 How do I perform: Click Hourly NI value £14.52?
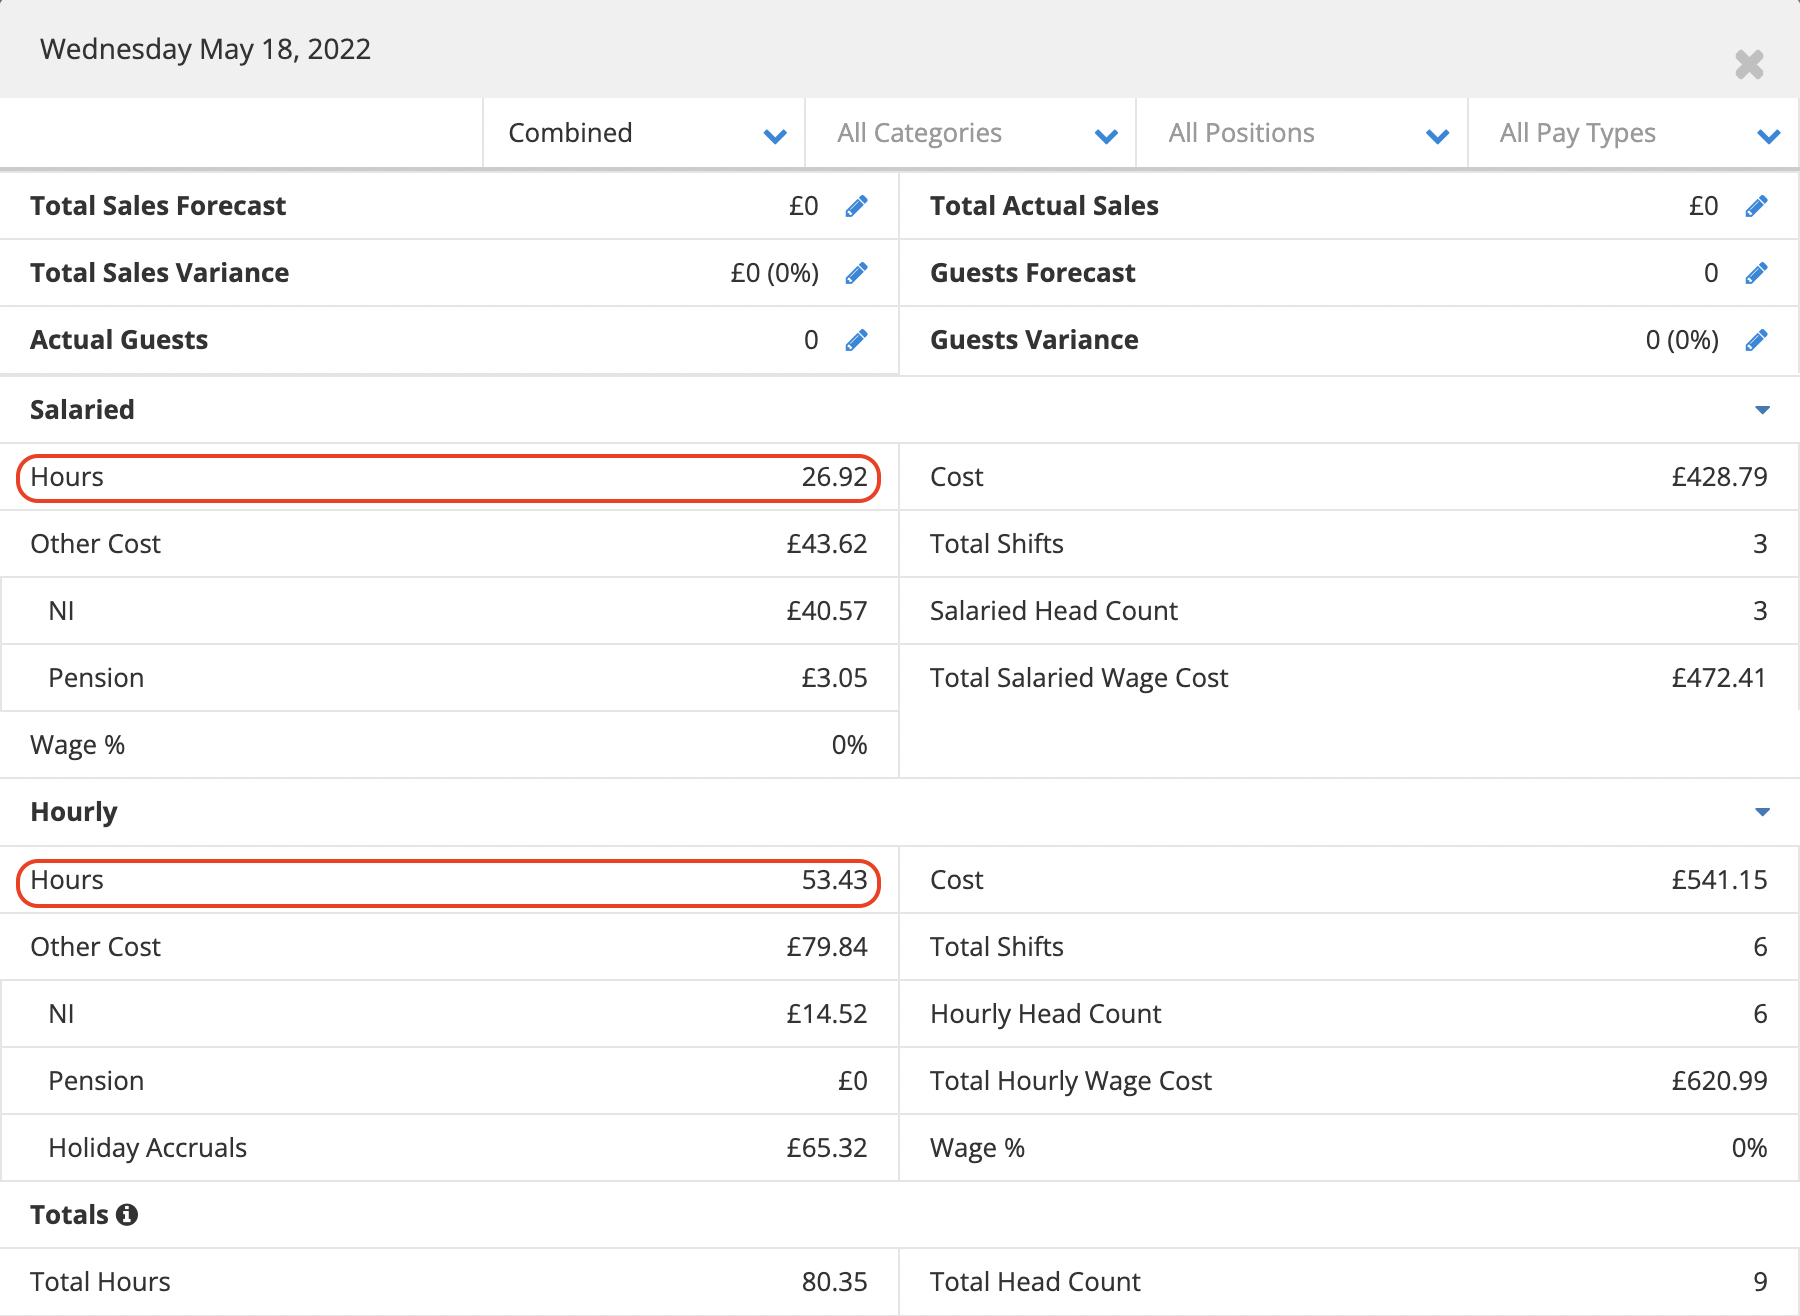click(x=826, y=1014)
